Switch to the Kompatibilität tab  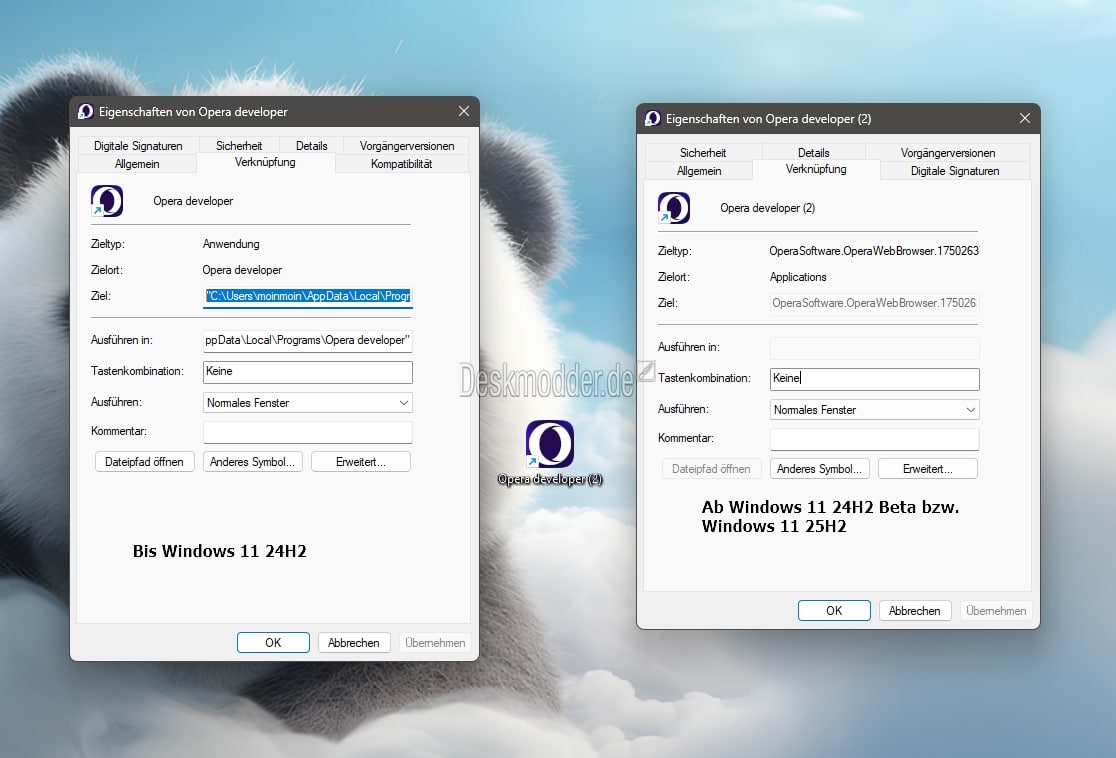(x=401, y=164)
